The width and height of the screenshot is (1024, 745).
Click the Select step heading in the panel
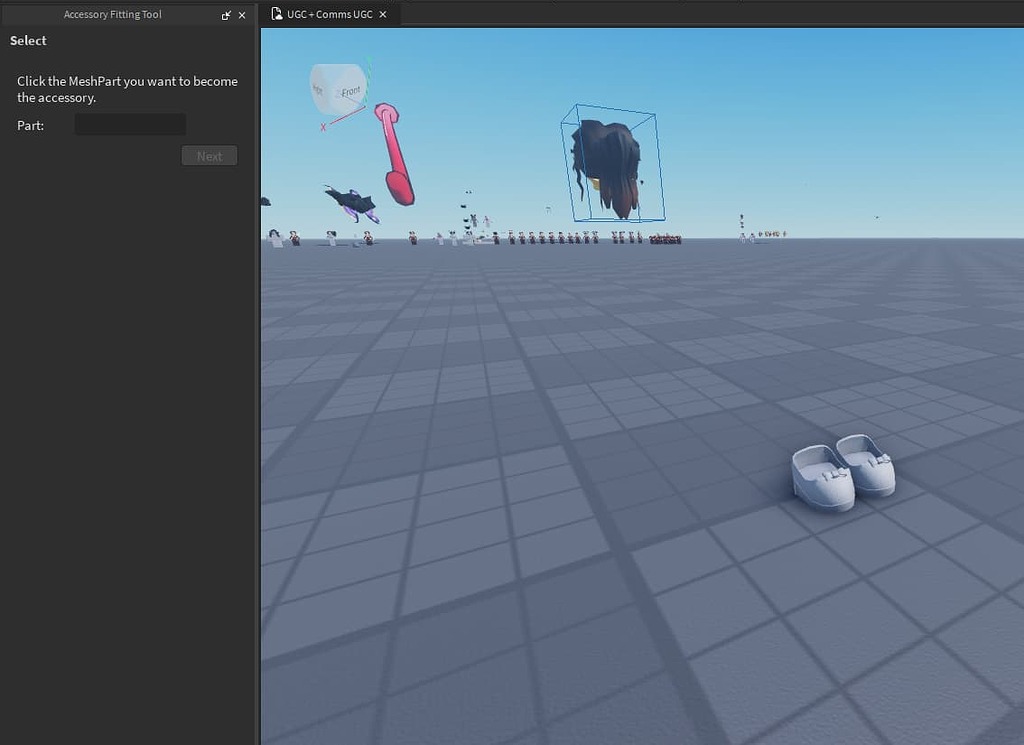[27, 40]
